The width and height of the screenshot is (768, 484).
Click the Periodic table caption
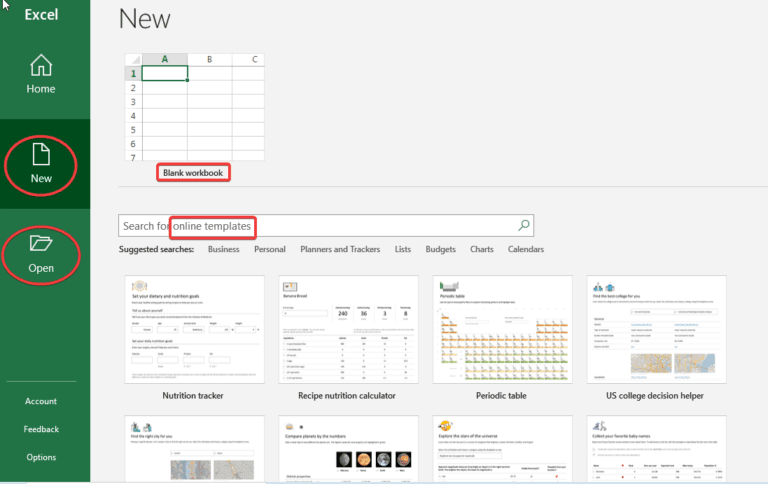pyautogui.click(x=501, y=396)
